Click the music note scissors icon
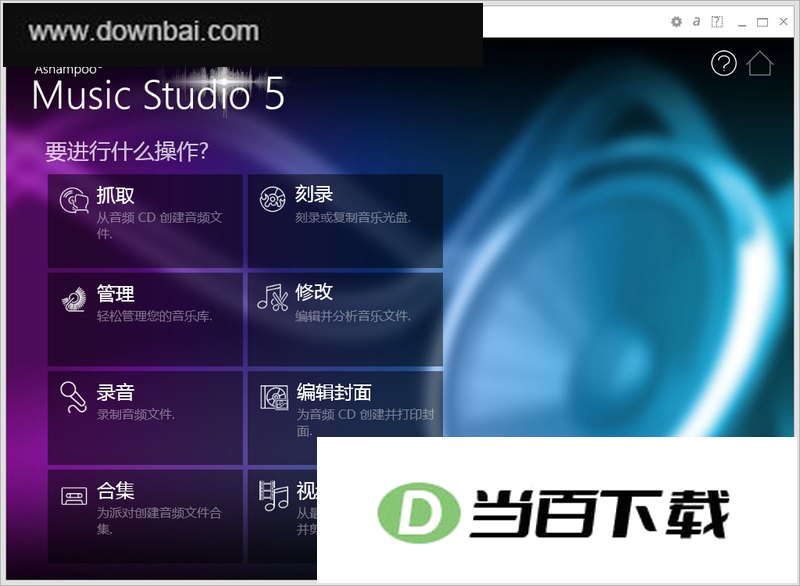 coord(272,297)
